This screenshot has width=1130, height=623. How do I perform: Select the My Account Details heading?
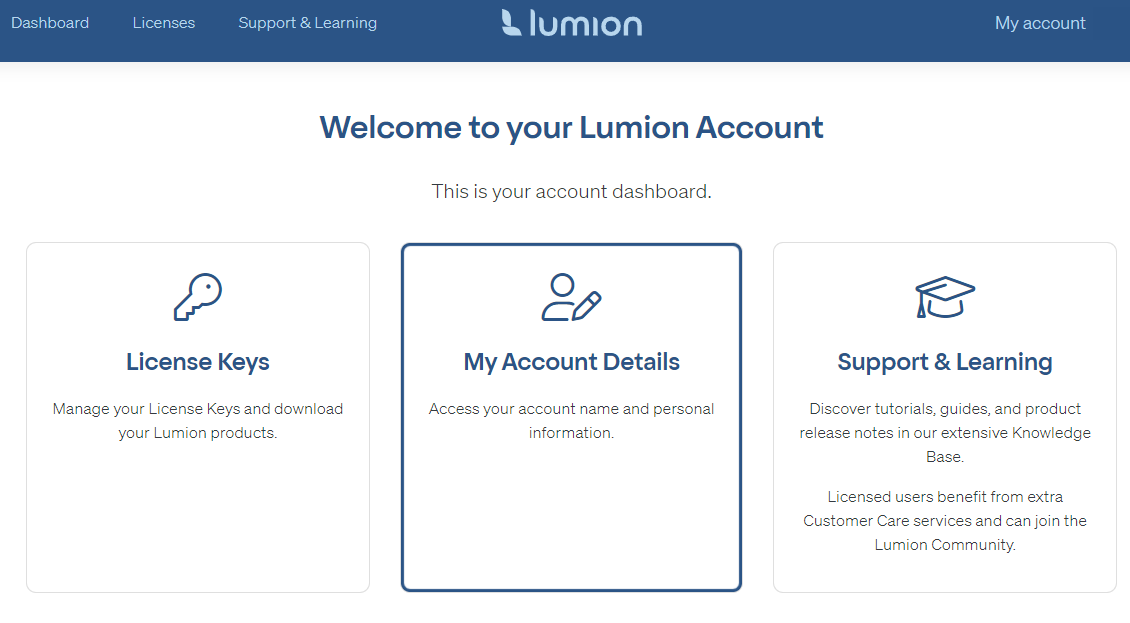[x=571, y=362]
